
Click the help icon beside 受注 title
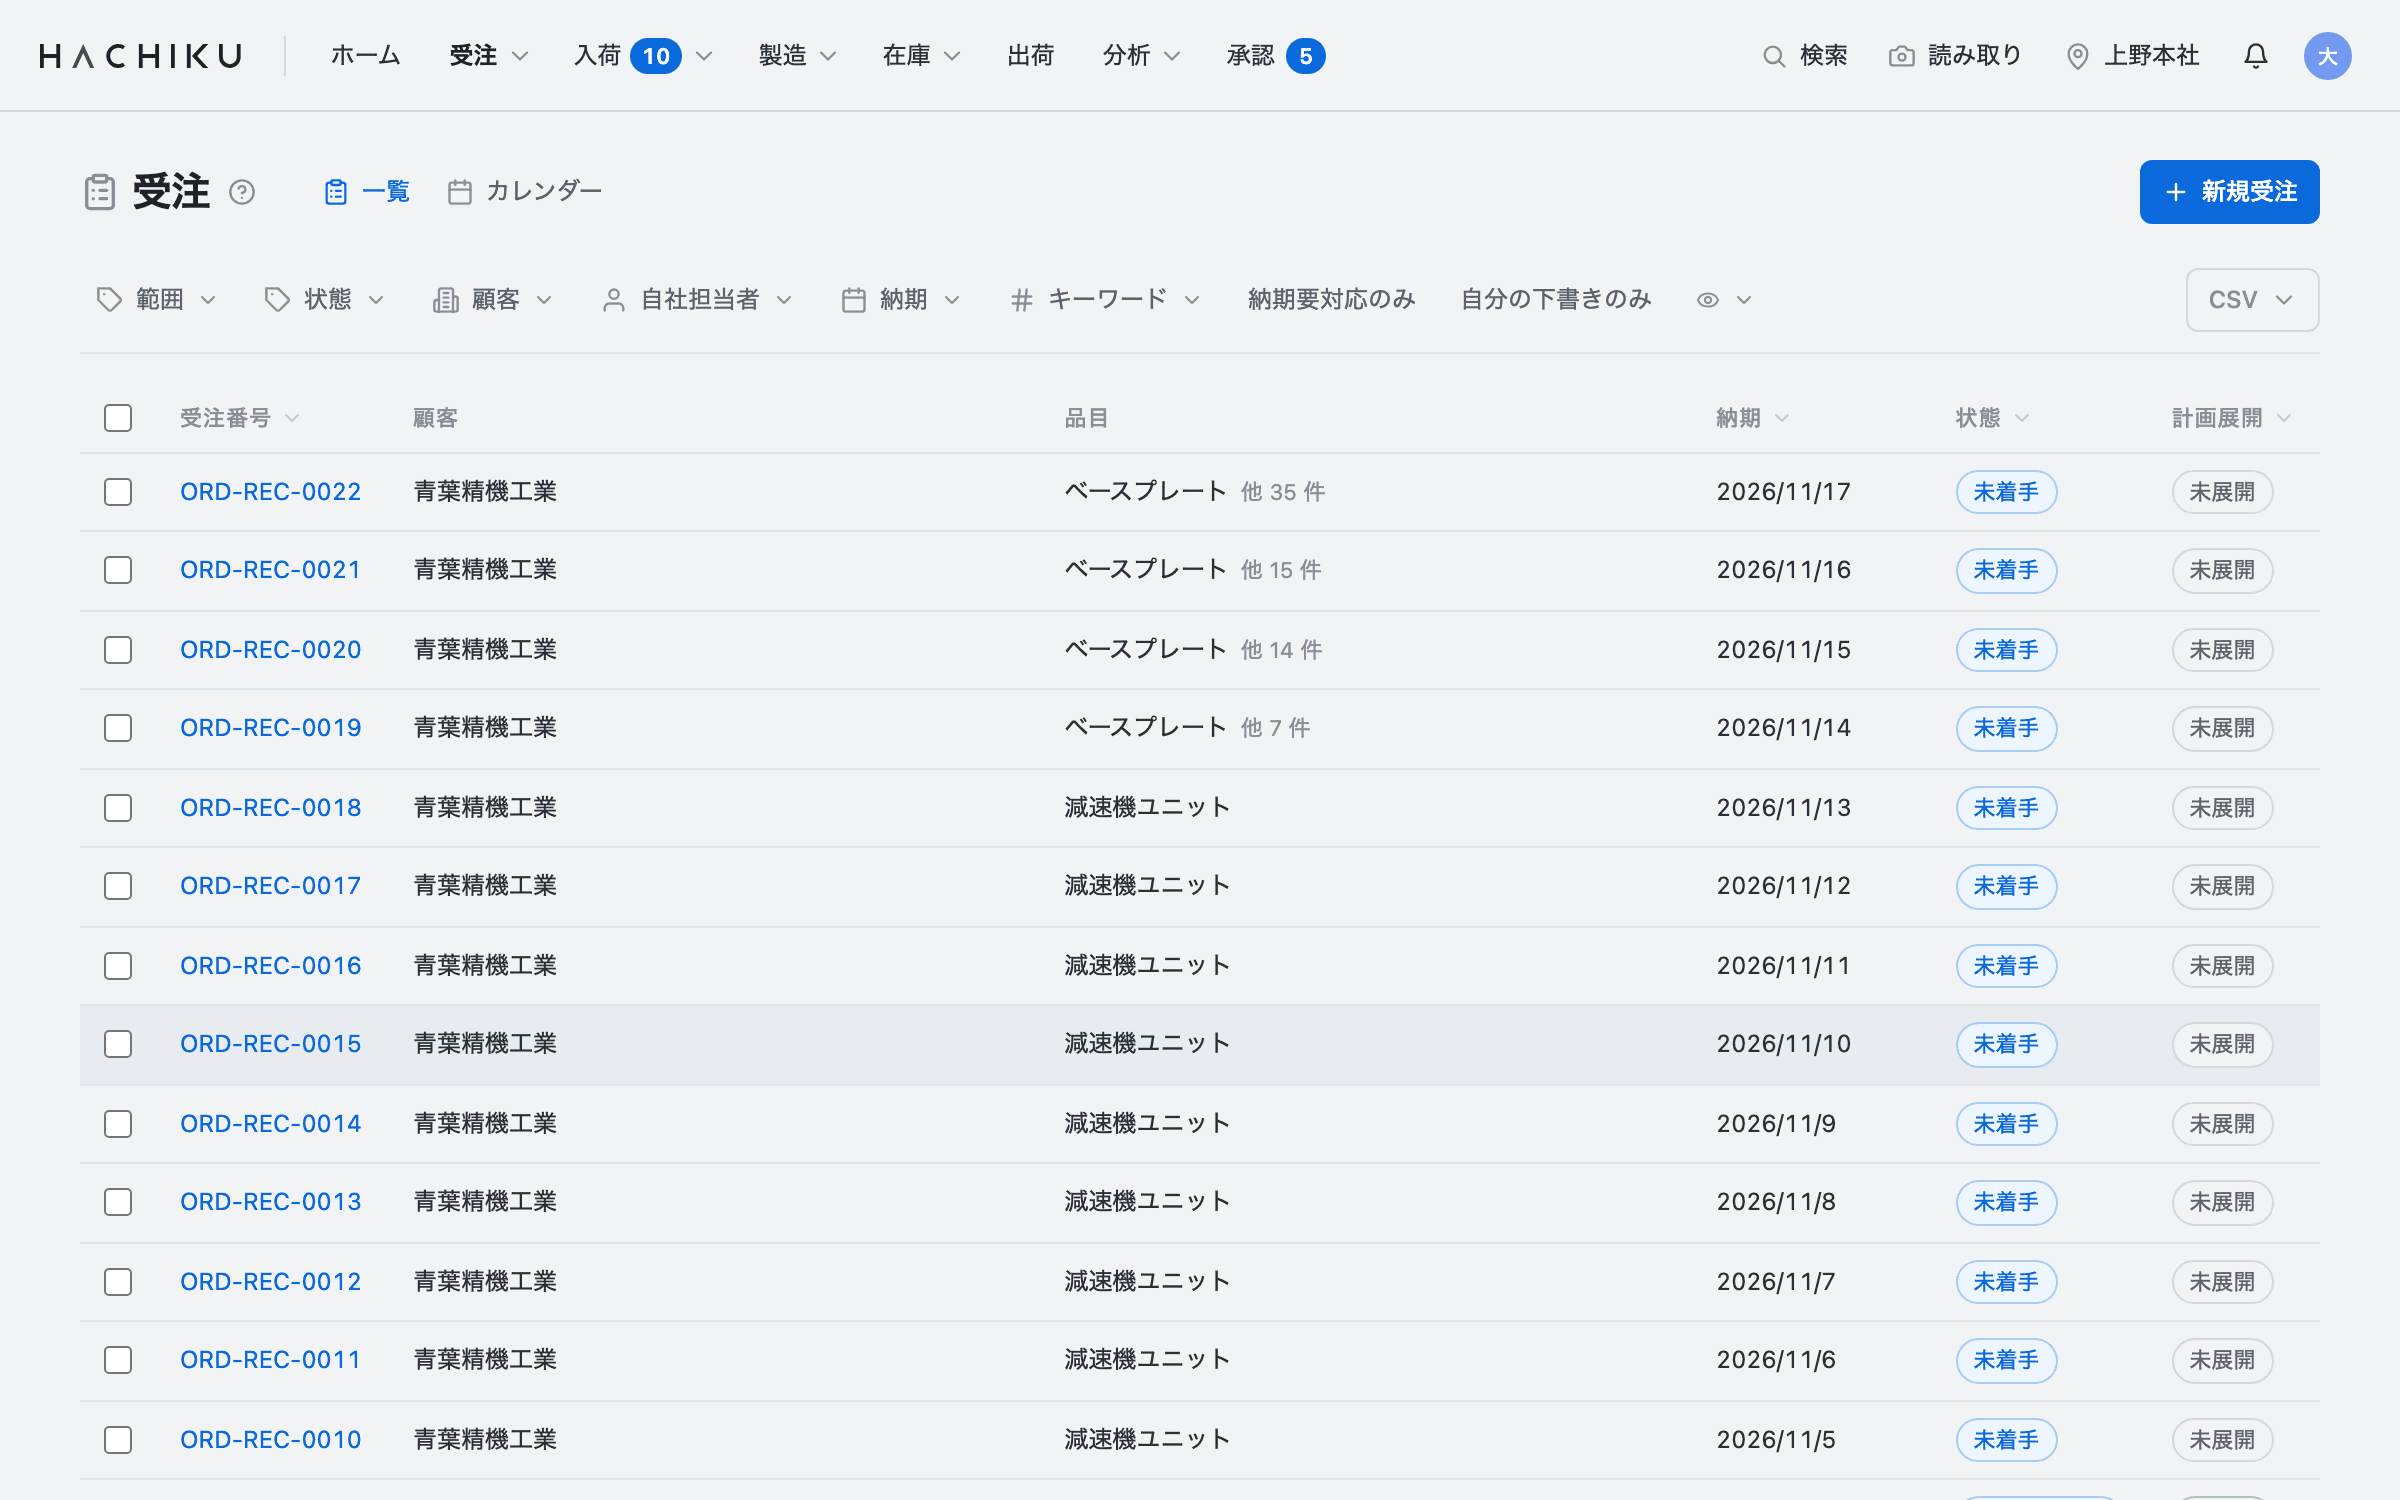(x=242, y=192)
